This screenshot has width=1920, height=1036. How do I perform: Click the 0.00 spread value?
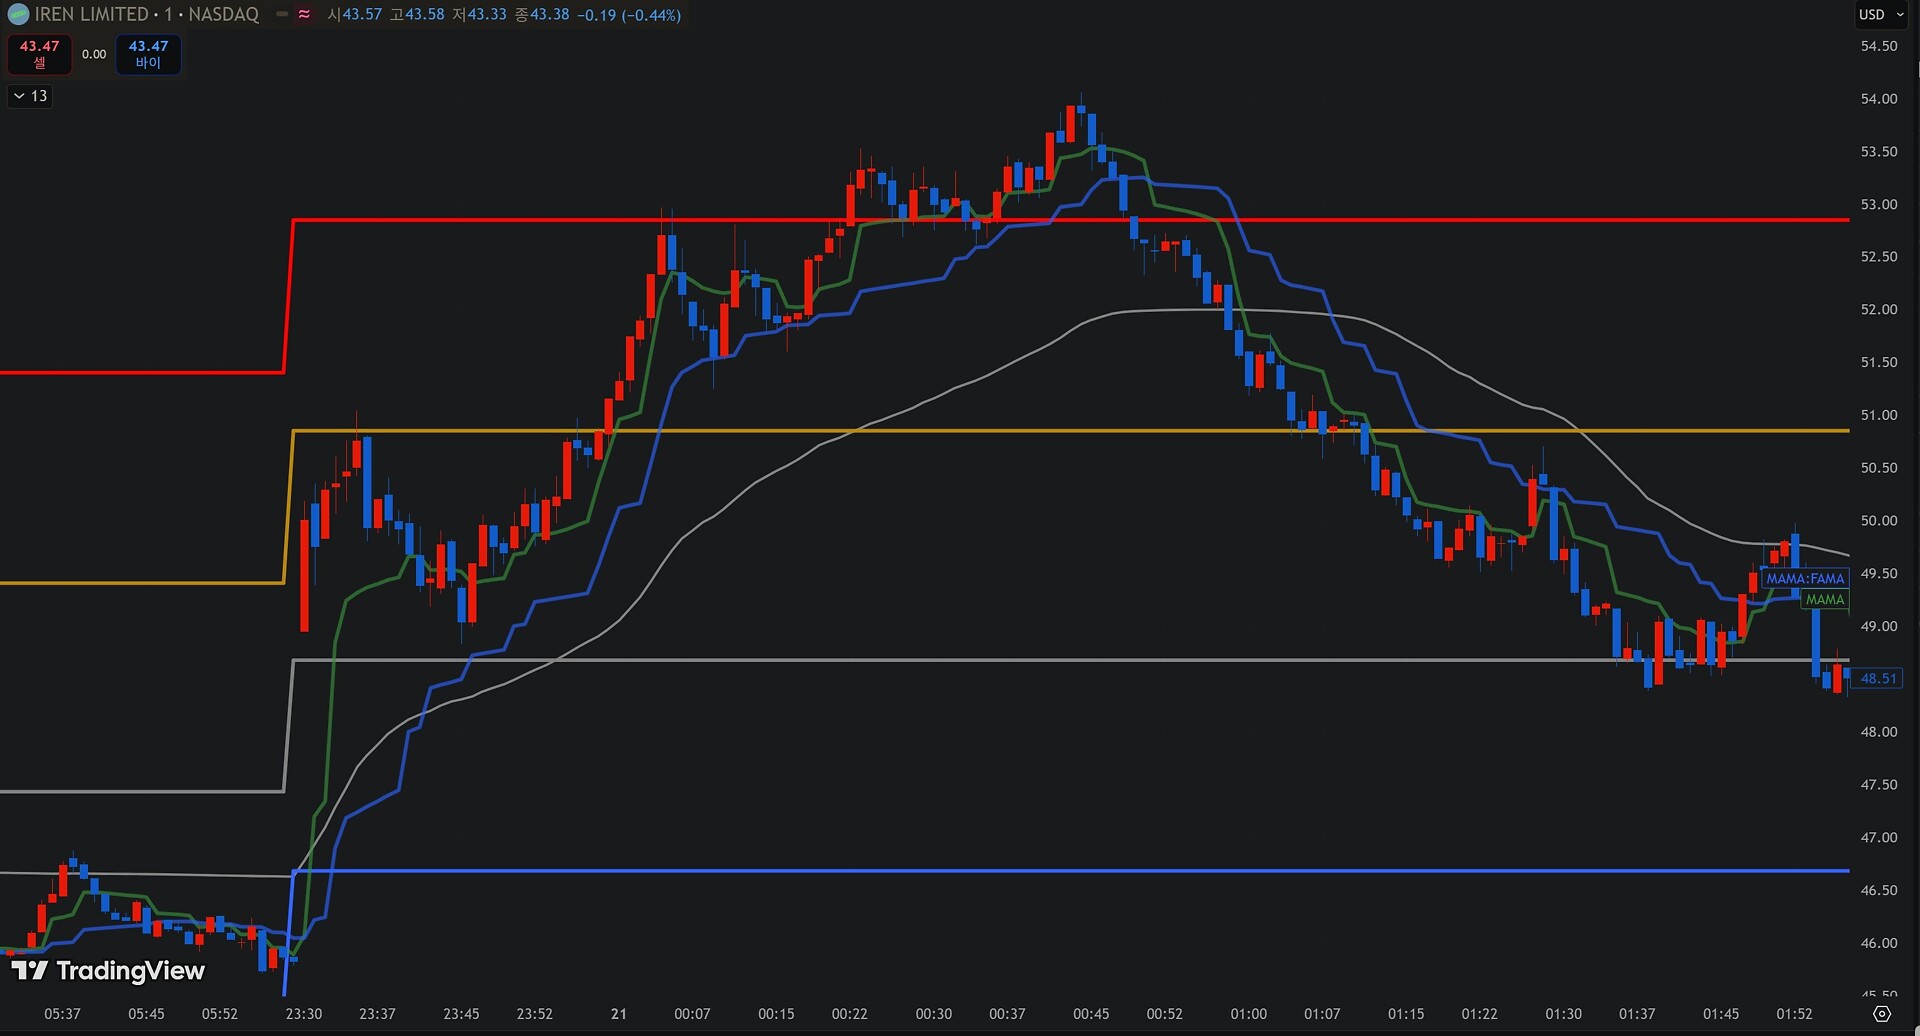tap(94, 54)
